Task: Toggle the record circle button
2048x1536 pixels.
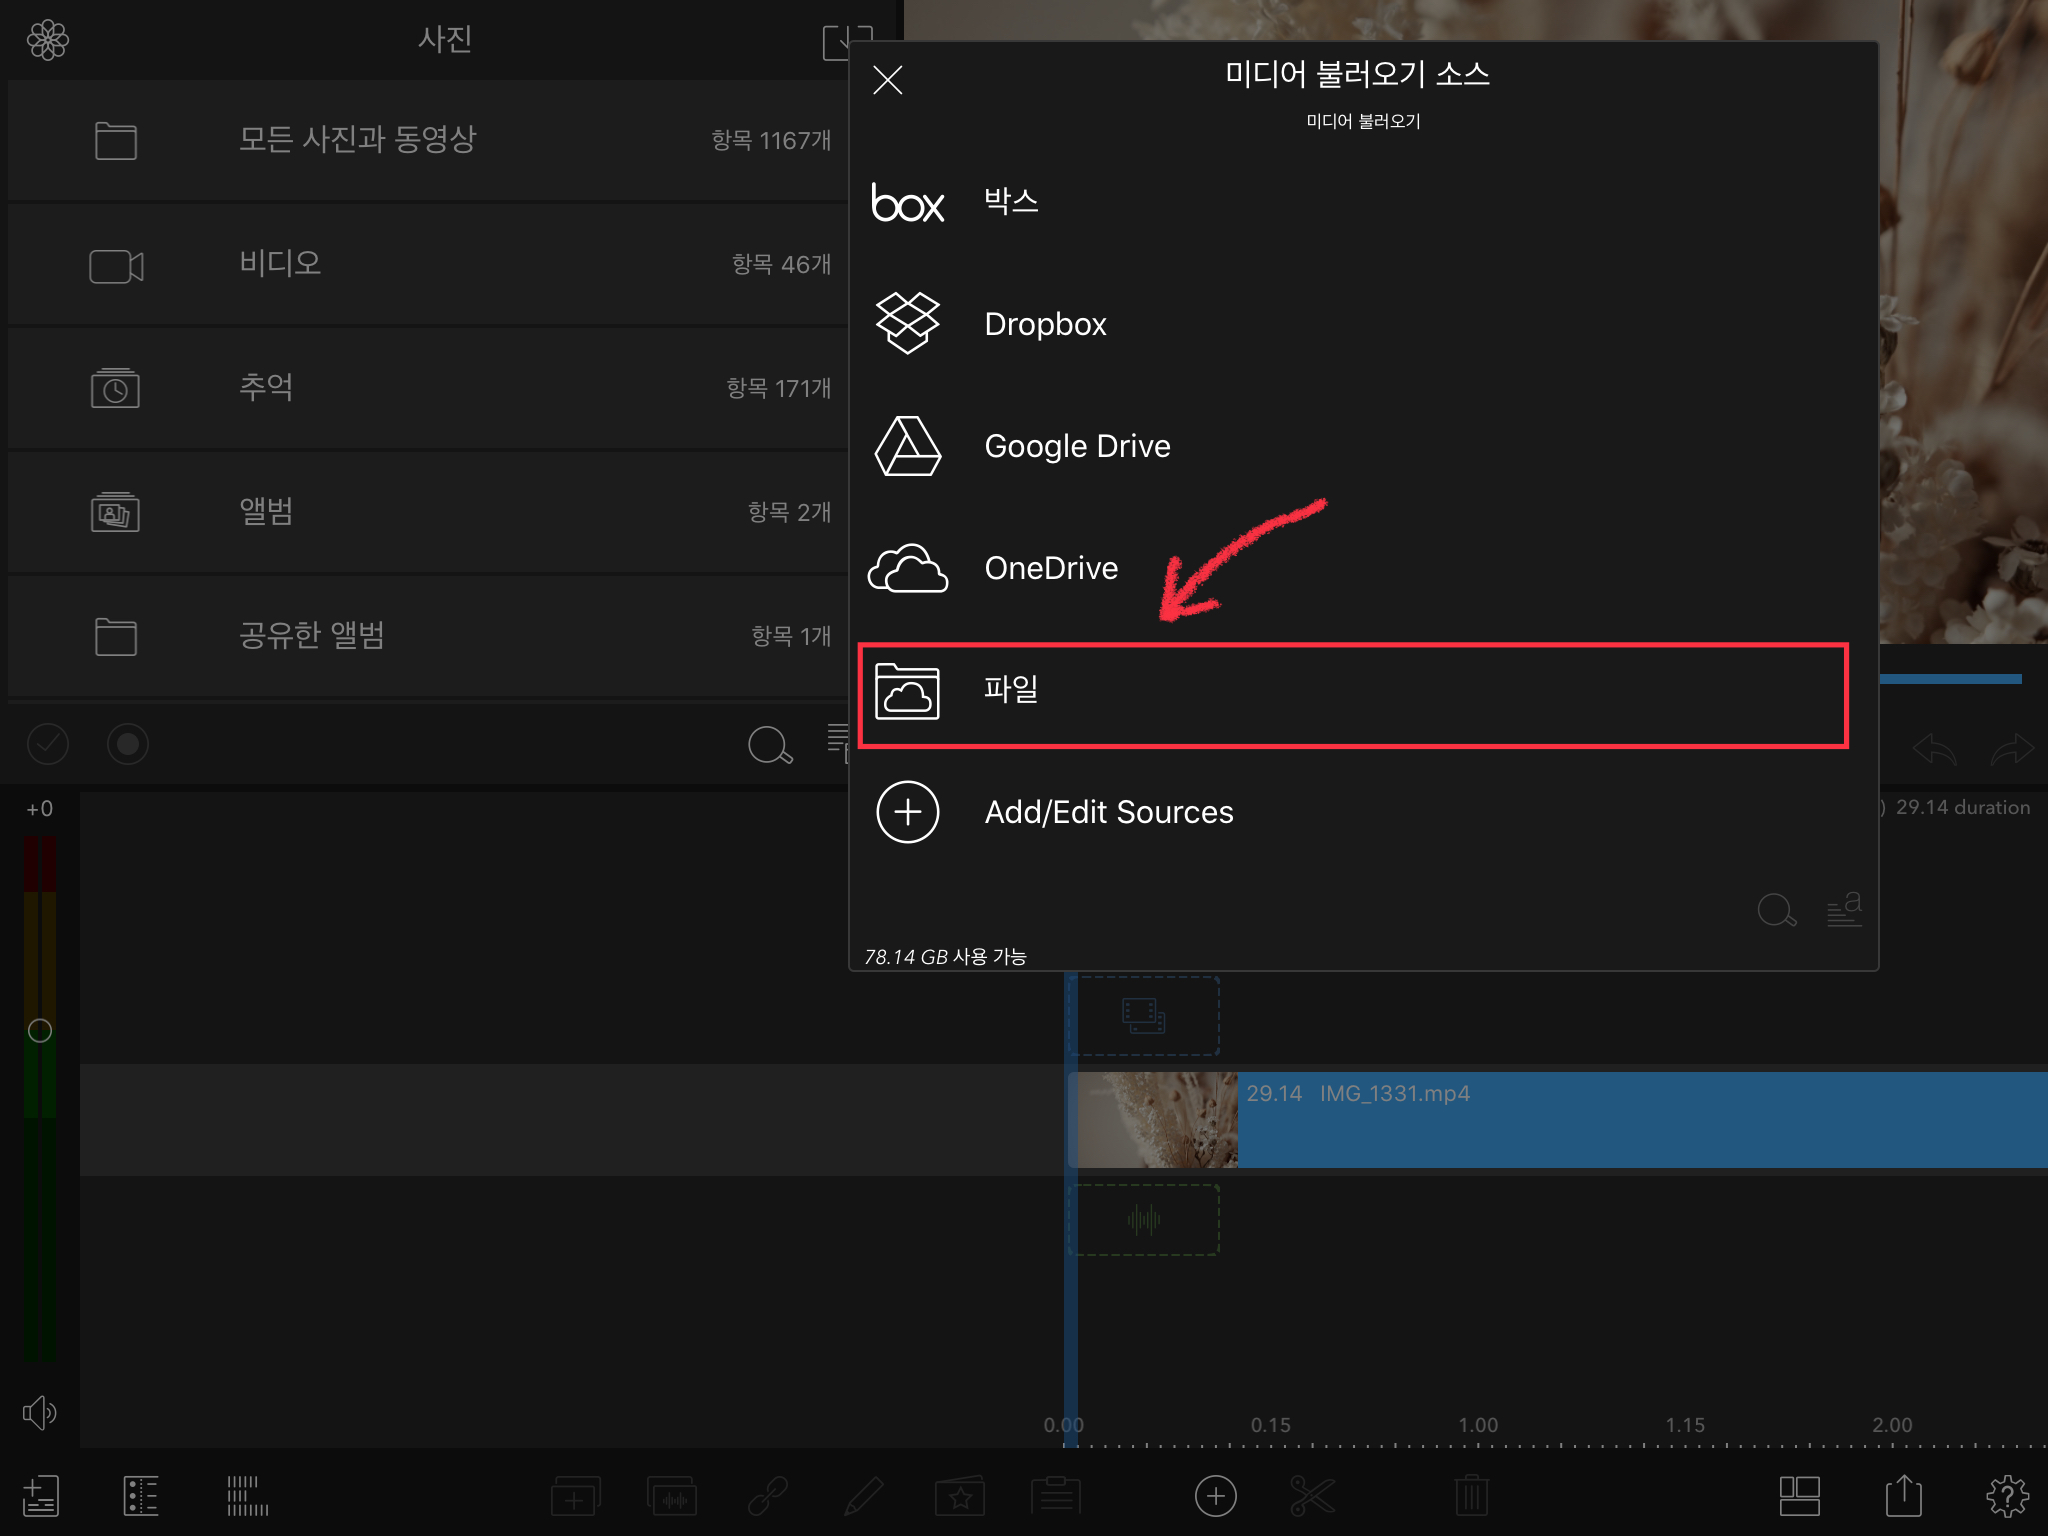Action: pos(128,744)
